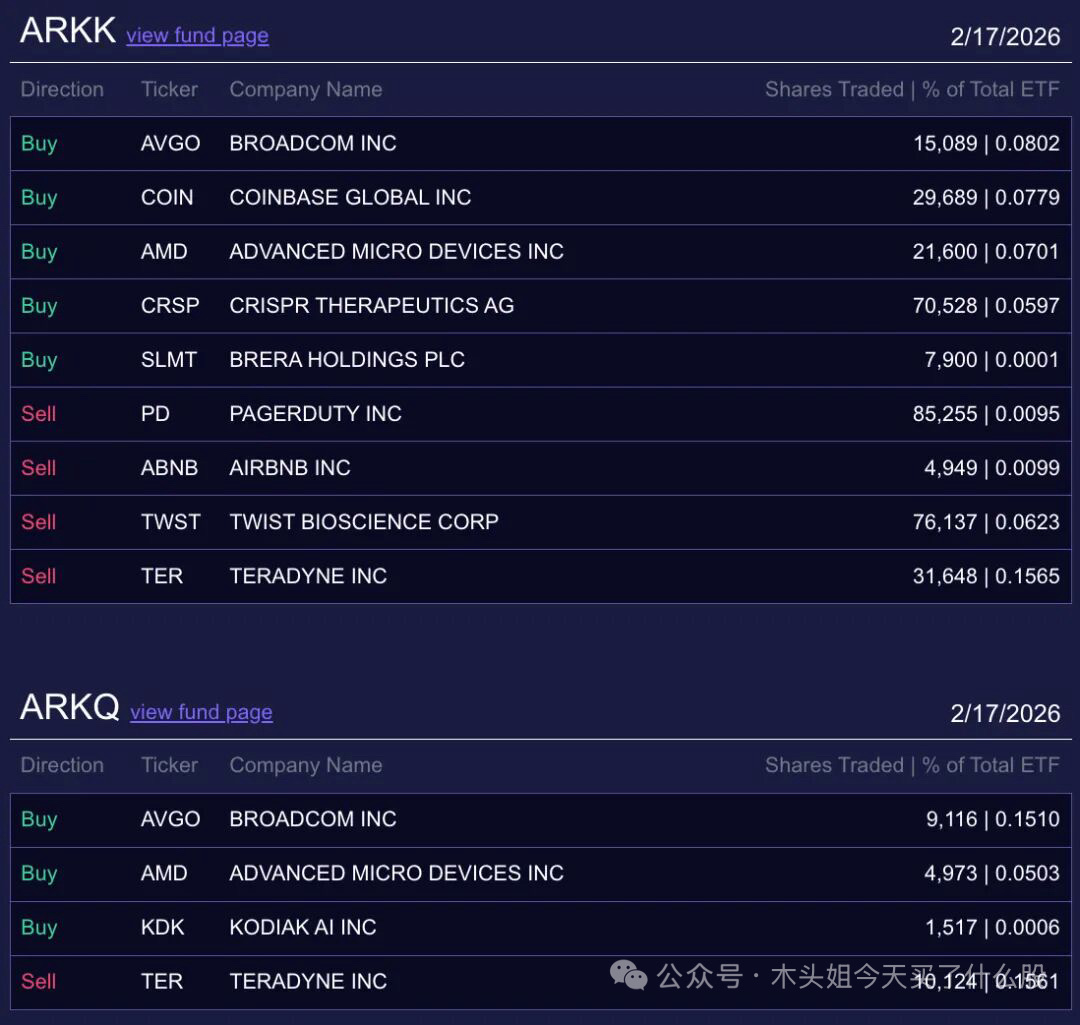Click the ARKK fund heading
This screenshot has width=1080, height=1025.
click(68, 31)
